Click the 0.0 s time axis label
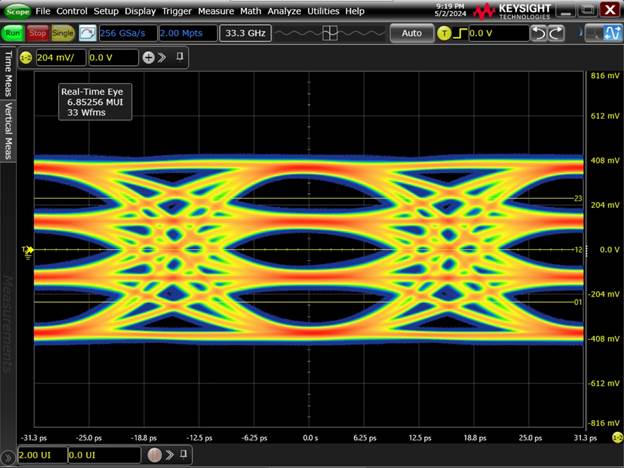Image resolution: width=624 pixels, height=468 pixels. (310, 438)
